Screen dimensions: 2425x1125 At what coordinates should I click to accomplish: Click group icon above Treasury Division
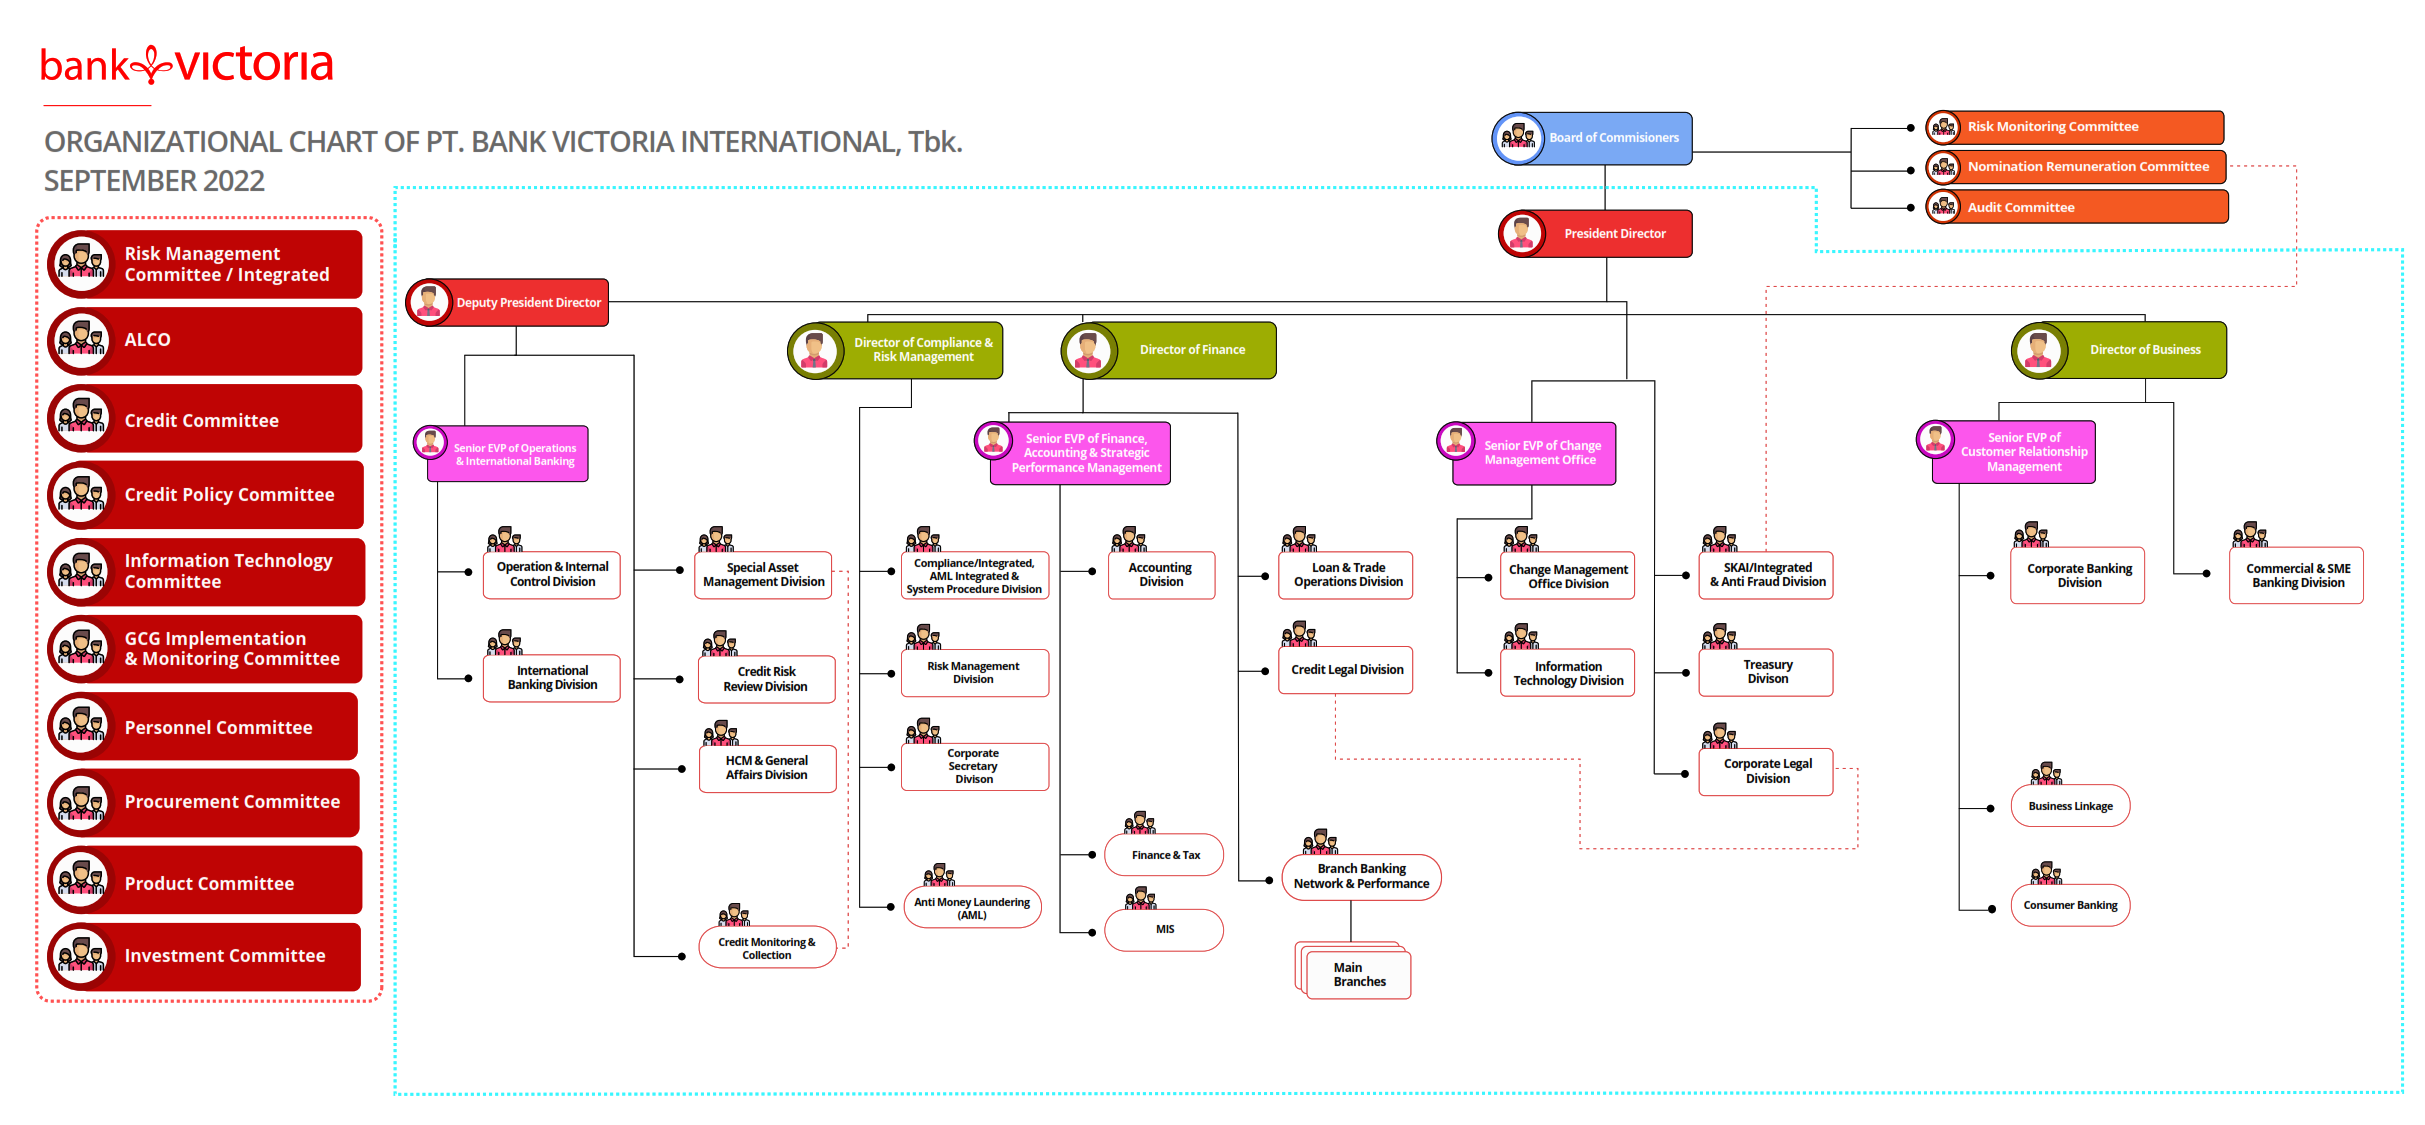coord(1719,636)
